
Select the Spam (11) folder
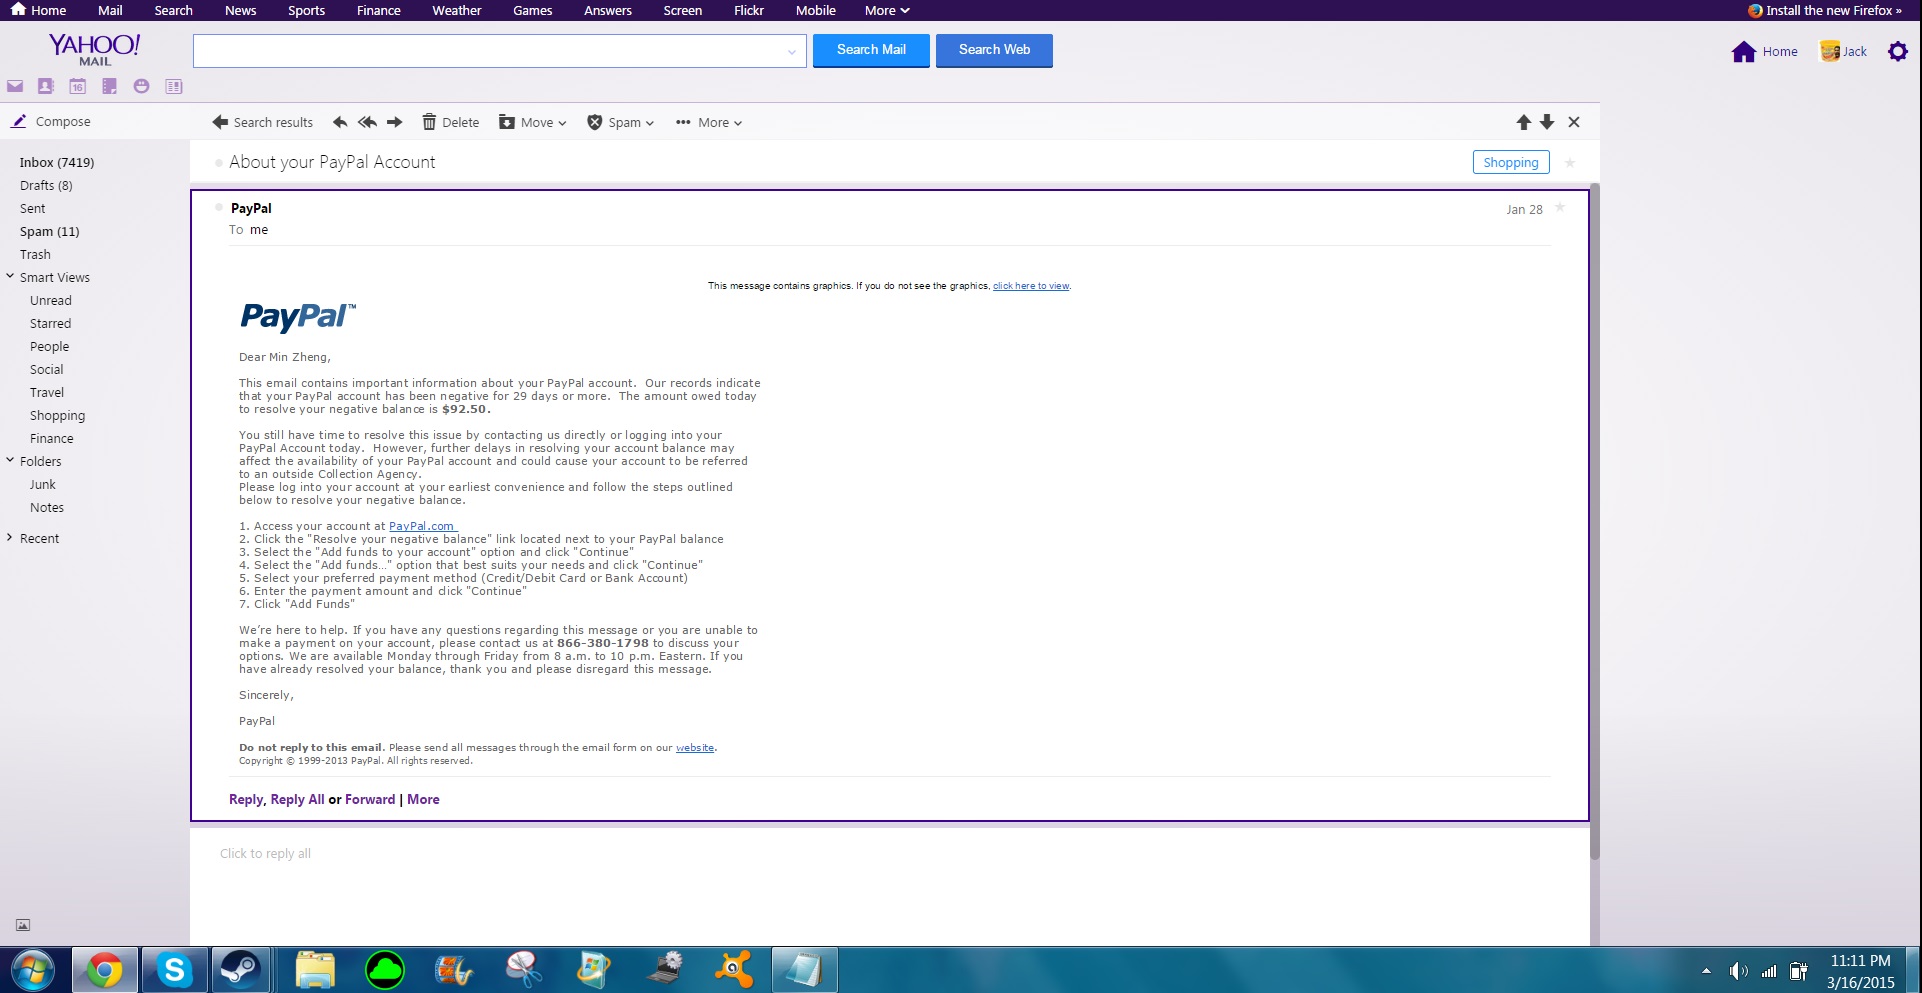pyautogui.click(x=49, y=231)
